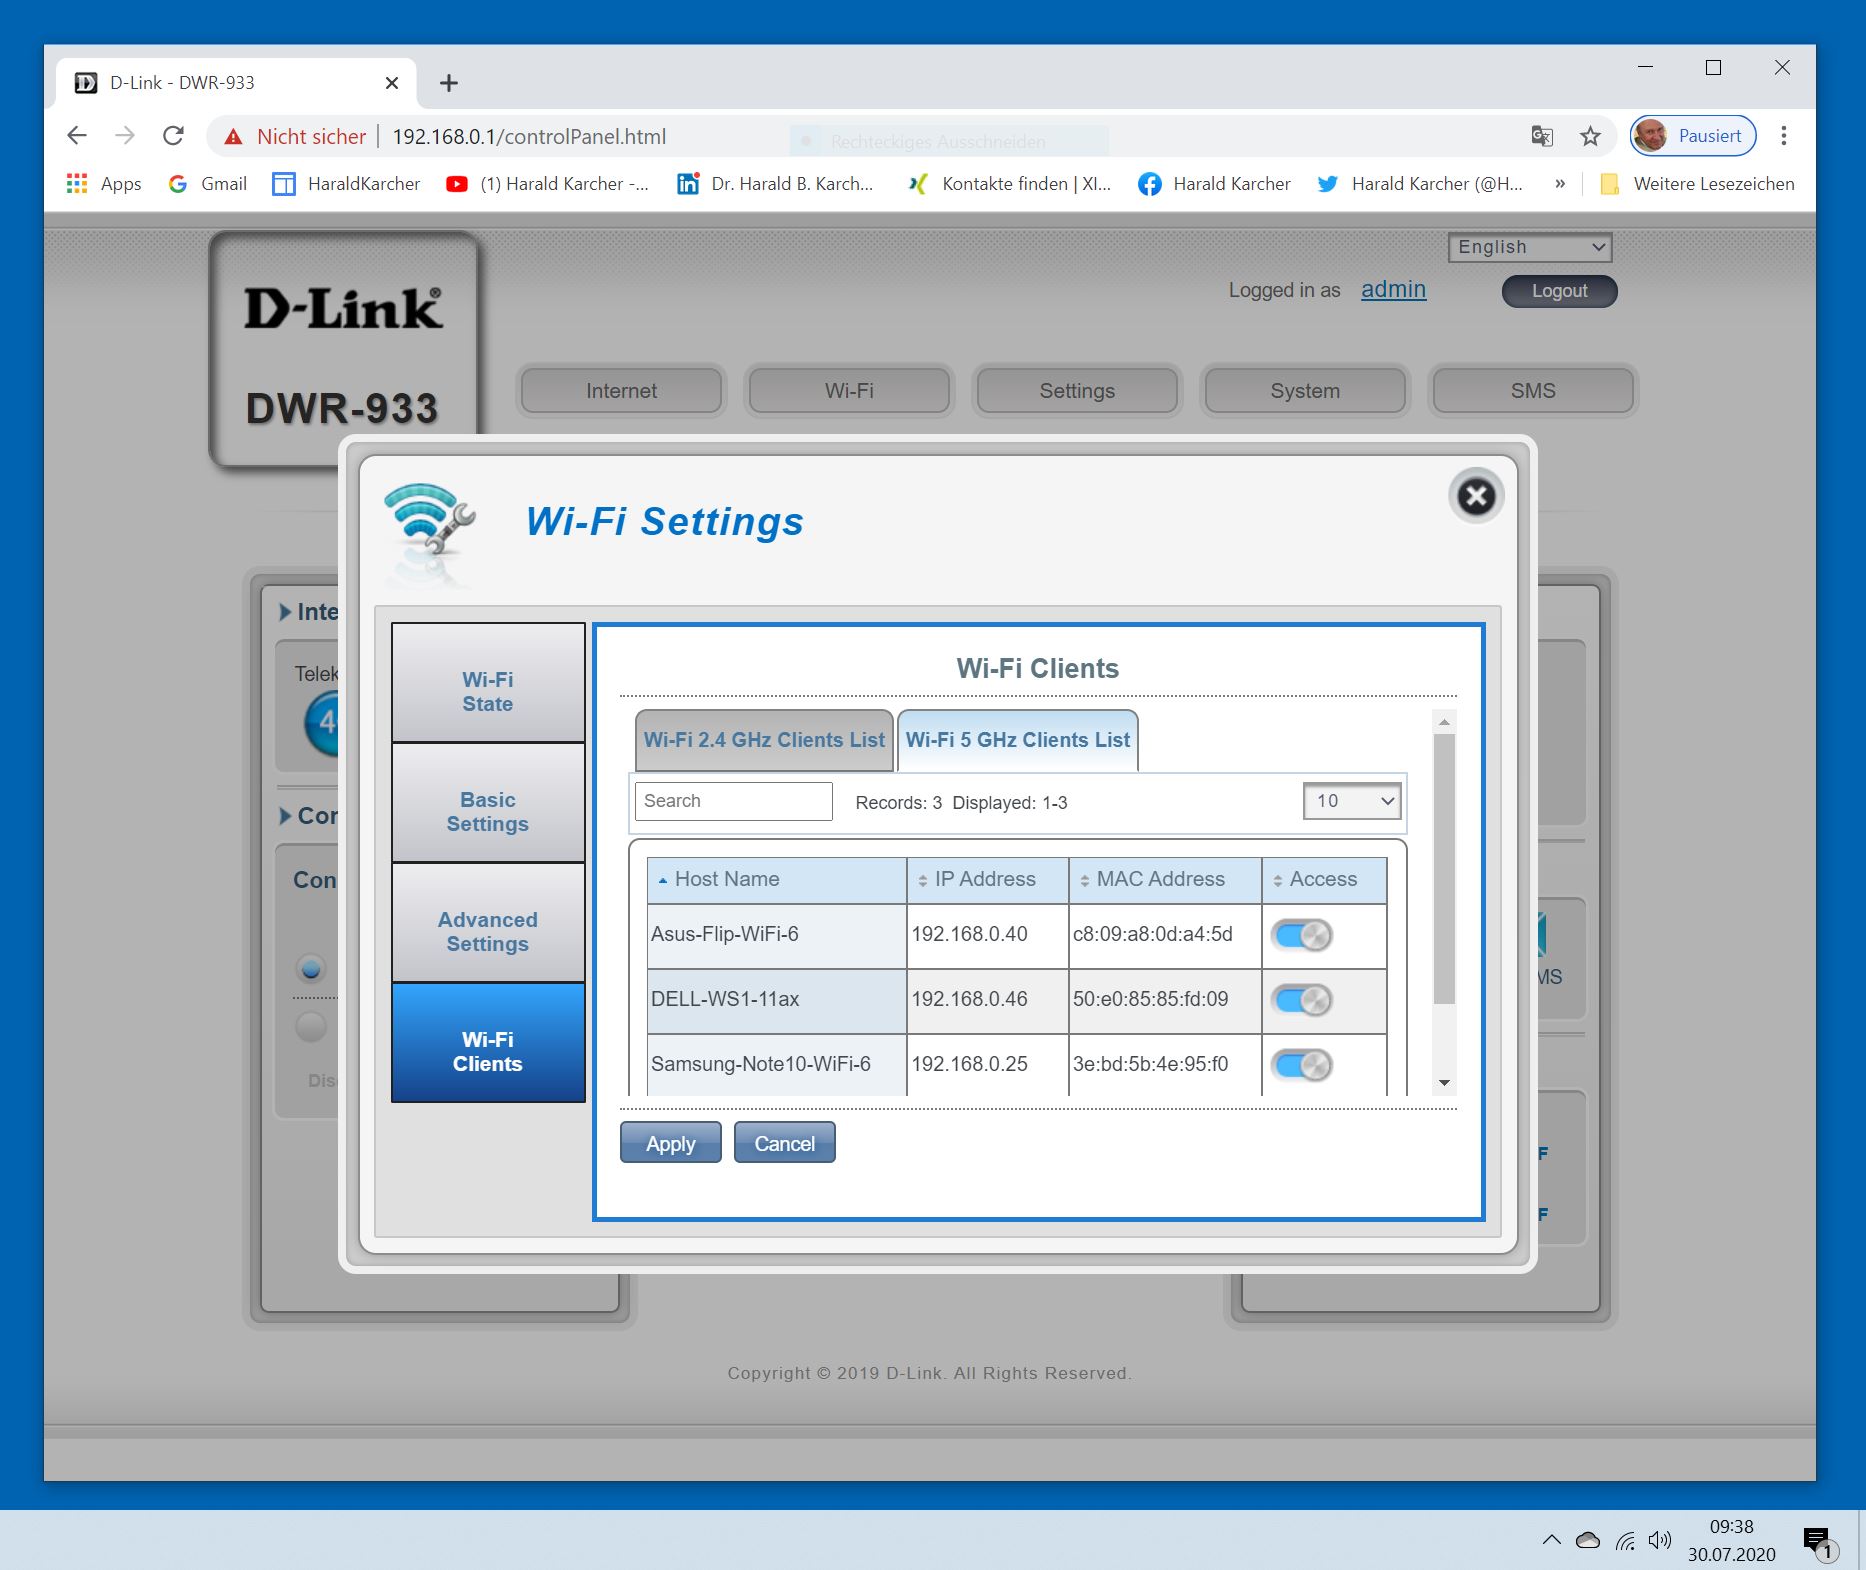
Task: Open the HaraldKarcher bookmark
Action: [x=347, y=184]
